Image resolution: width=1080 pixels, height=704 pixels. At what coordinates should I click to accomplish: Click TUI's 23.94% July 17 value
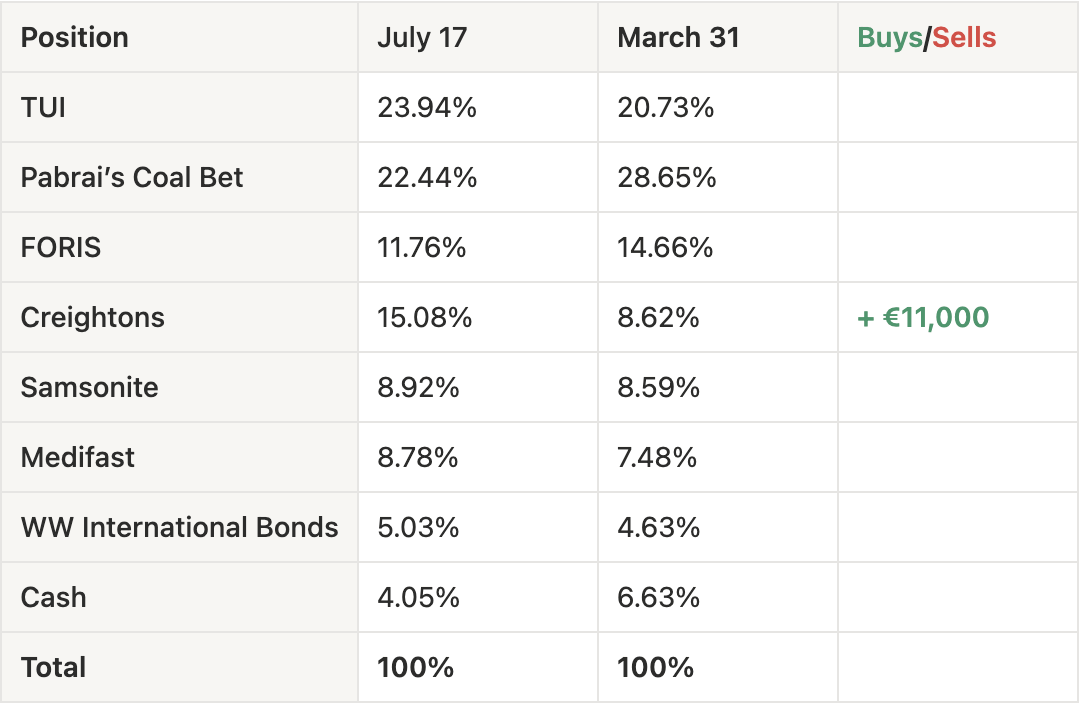pyautogui.click(x=427, y=107)
